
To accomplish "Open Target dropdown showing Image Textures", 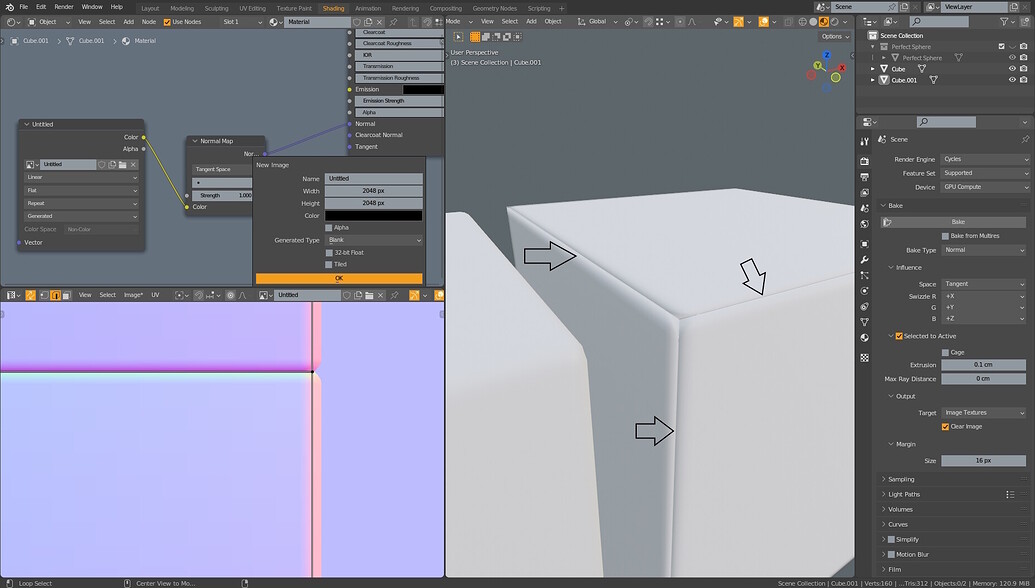I will (984, 412).
